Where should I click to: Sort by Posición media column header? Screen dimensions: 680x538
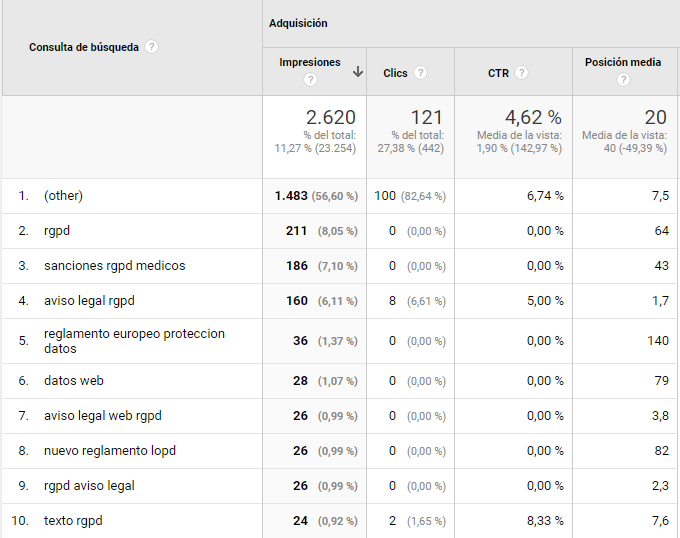(x=623, y=62)
